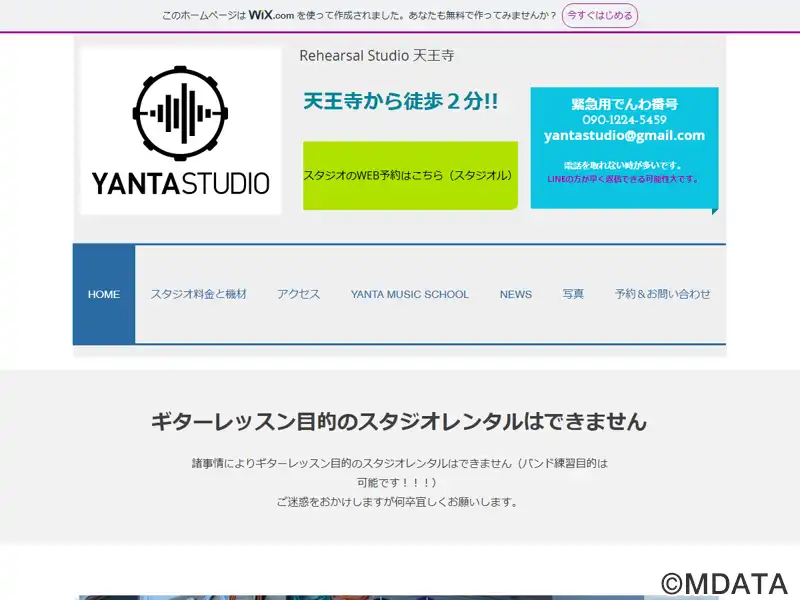Open the 予約＆お問い合わせ menu item

pyautogui.click(x=662, y=294)
